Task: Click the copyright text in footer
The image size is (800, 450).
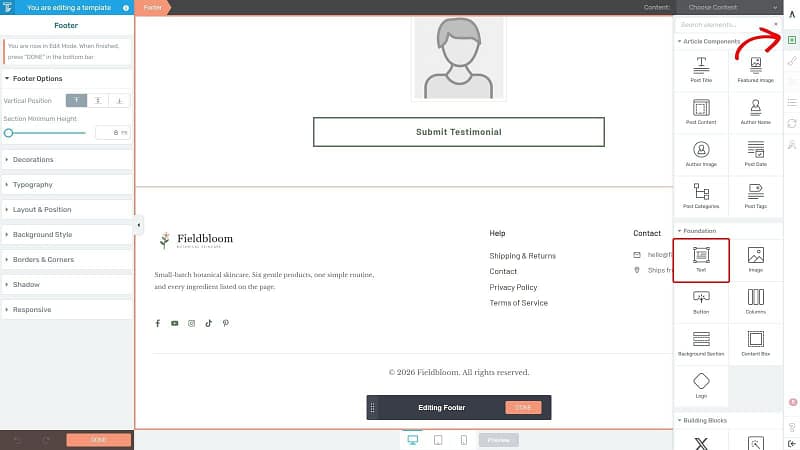Action: pos(459,372)
